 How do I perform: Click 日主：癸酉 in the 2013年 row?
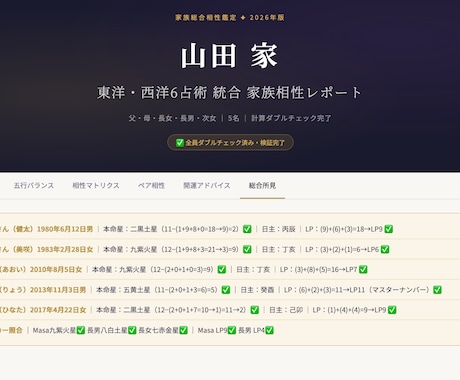pos(257,290)
